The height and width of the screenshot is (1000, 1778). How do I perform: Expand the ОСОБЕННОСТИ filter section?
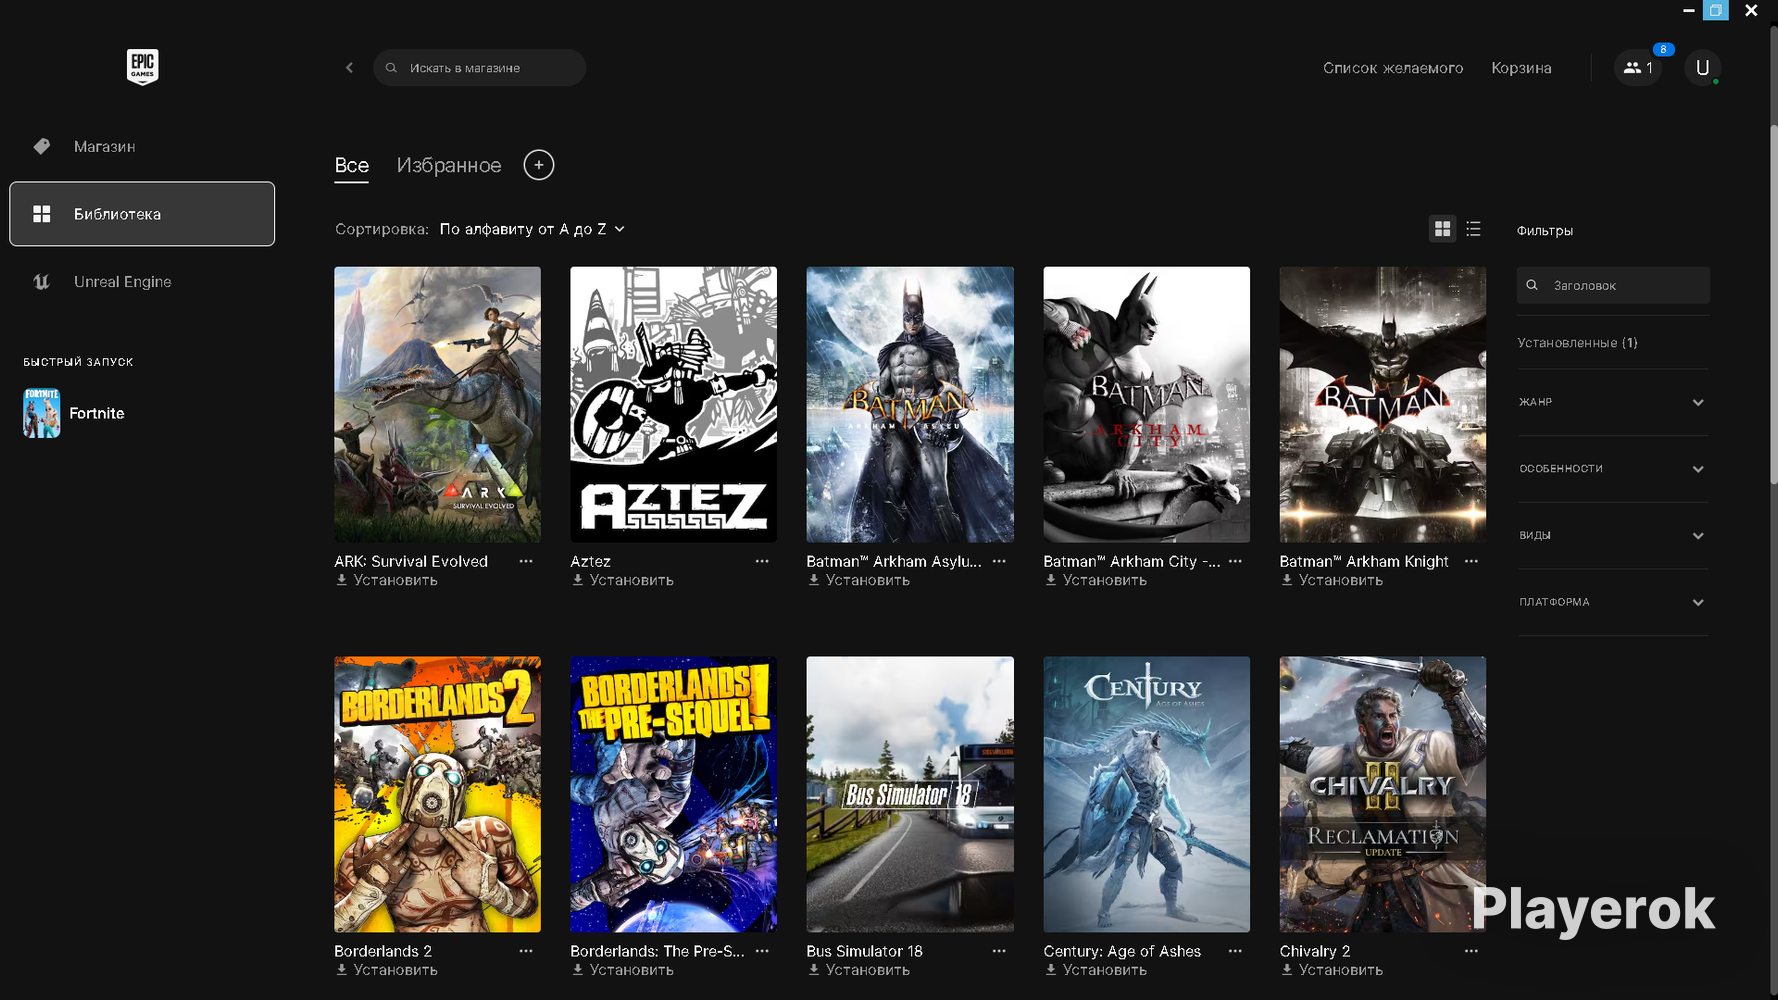(1612, 469)
